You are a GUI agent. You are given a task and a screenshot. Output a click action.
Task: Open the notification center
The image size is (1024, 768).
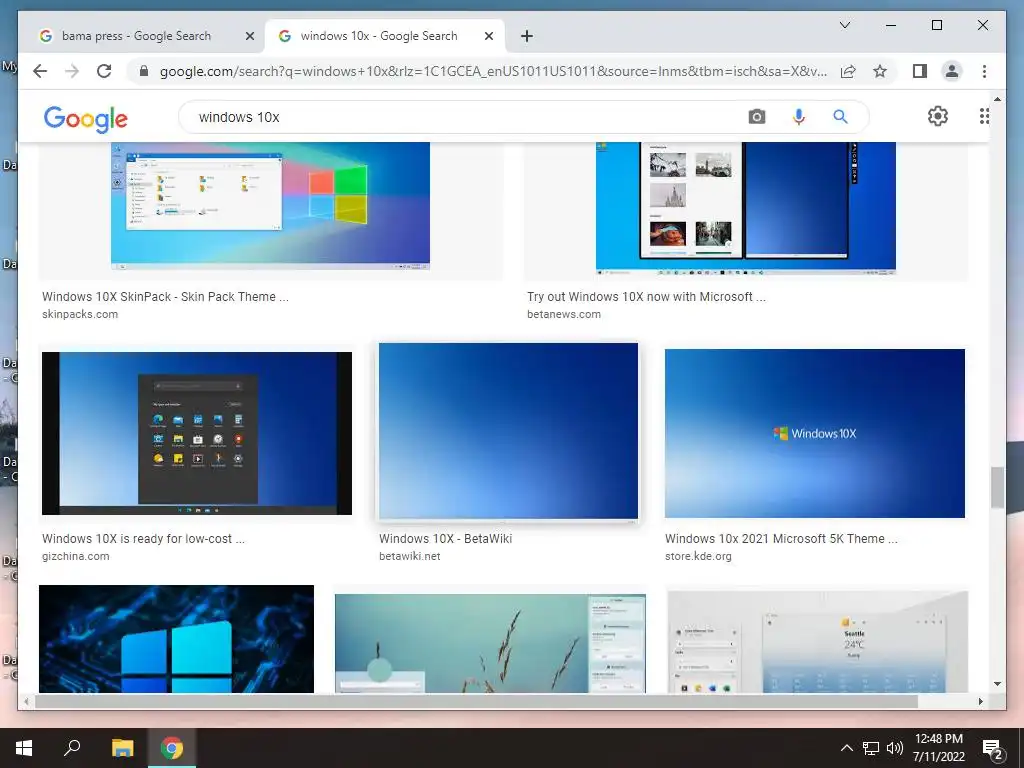pyautogui.click(x=993, y=748)
